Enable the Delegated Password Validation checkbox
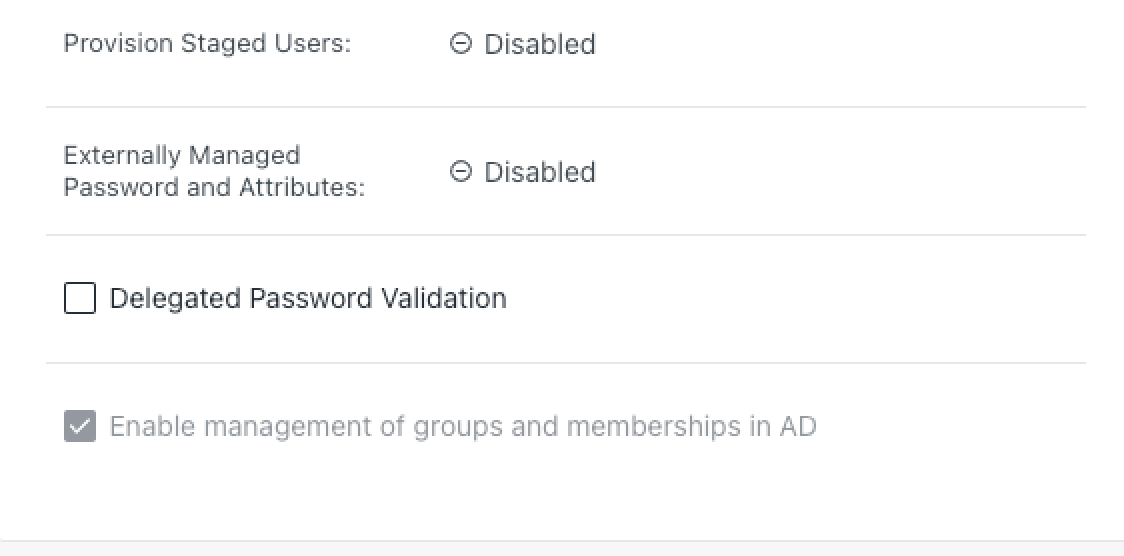The height and width of the screenshot is (556, 1124). tap(80, 298)
